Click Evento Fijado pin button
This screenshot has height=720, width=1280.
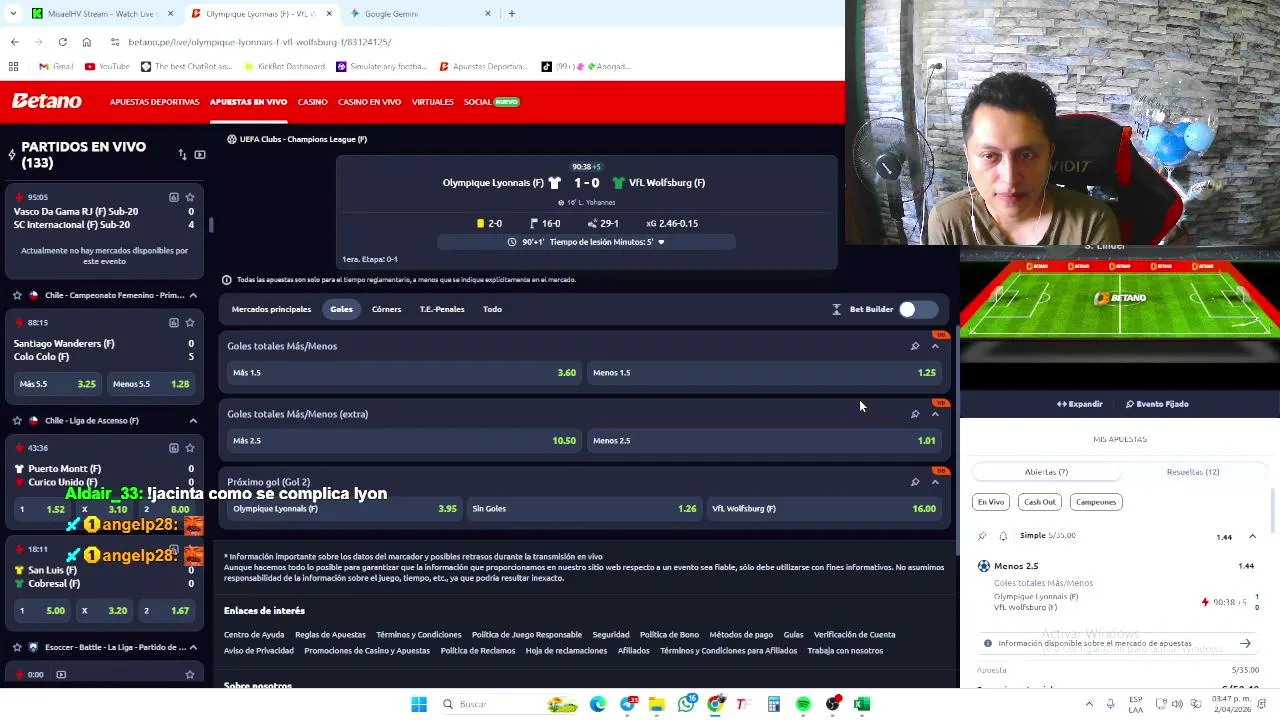click(x=1157, y=404)
